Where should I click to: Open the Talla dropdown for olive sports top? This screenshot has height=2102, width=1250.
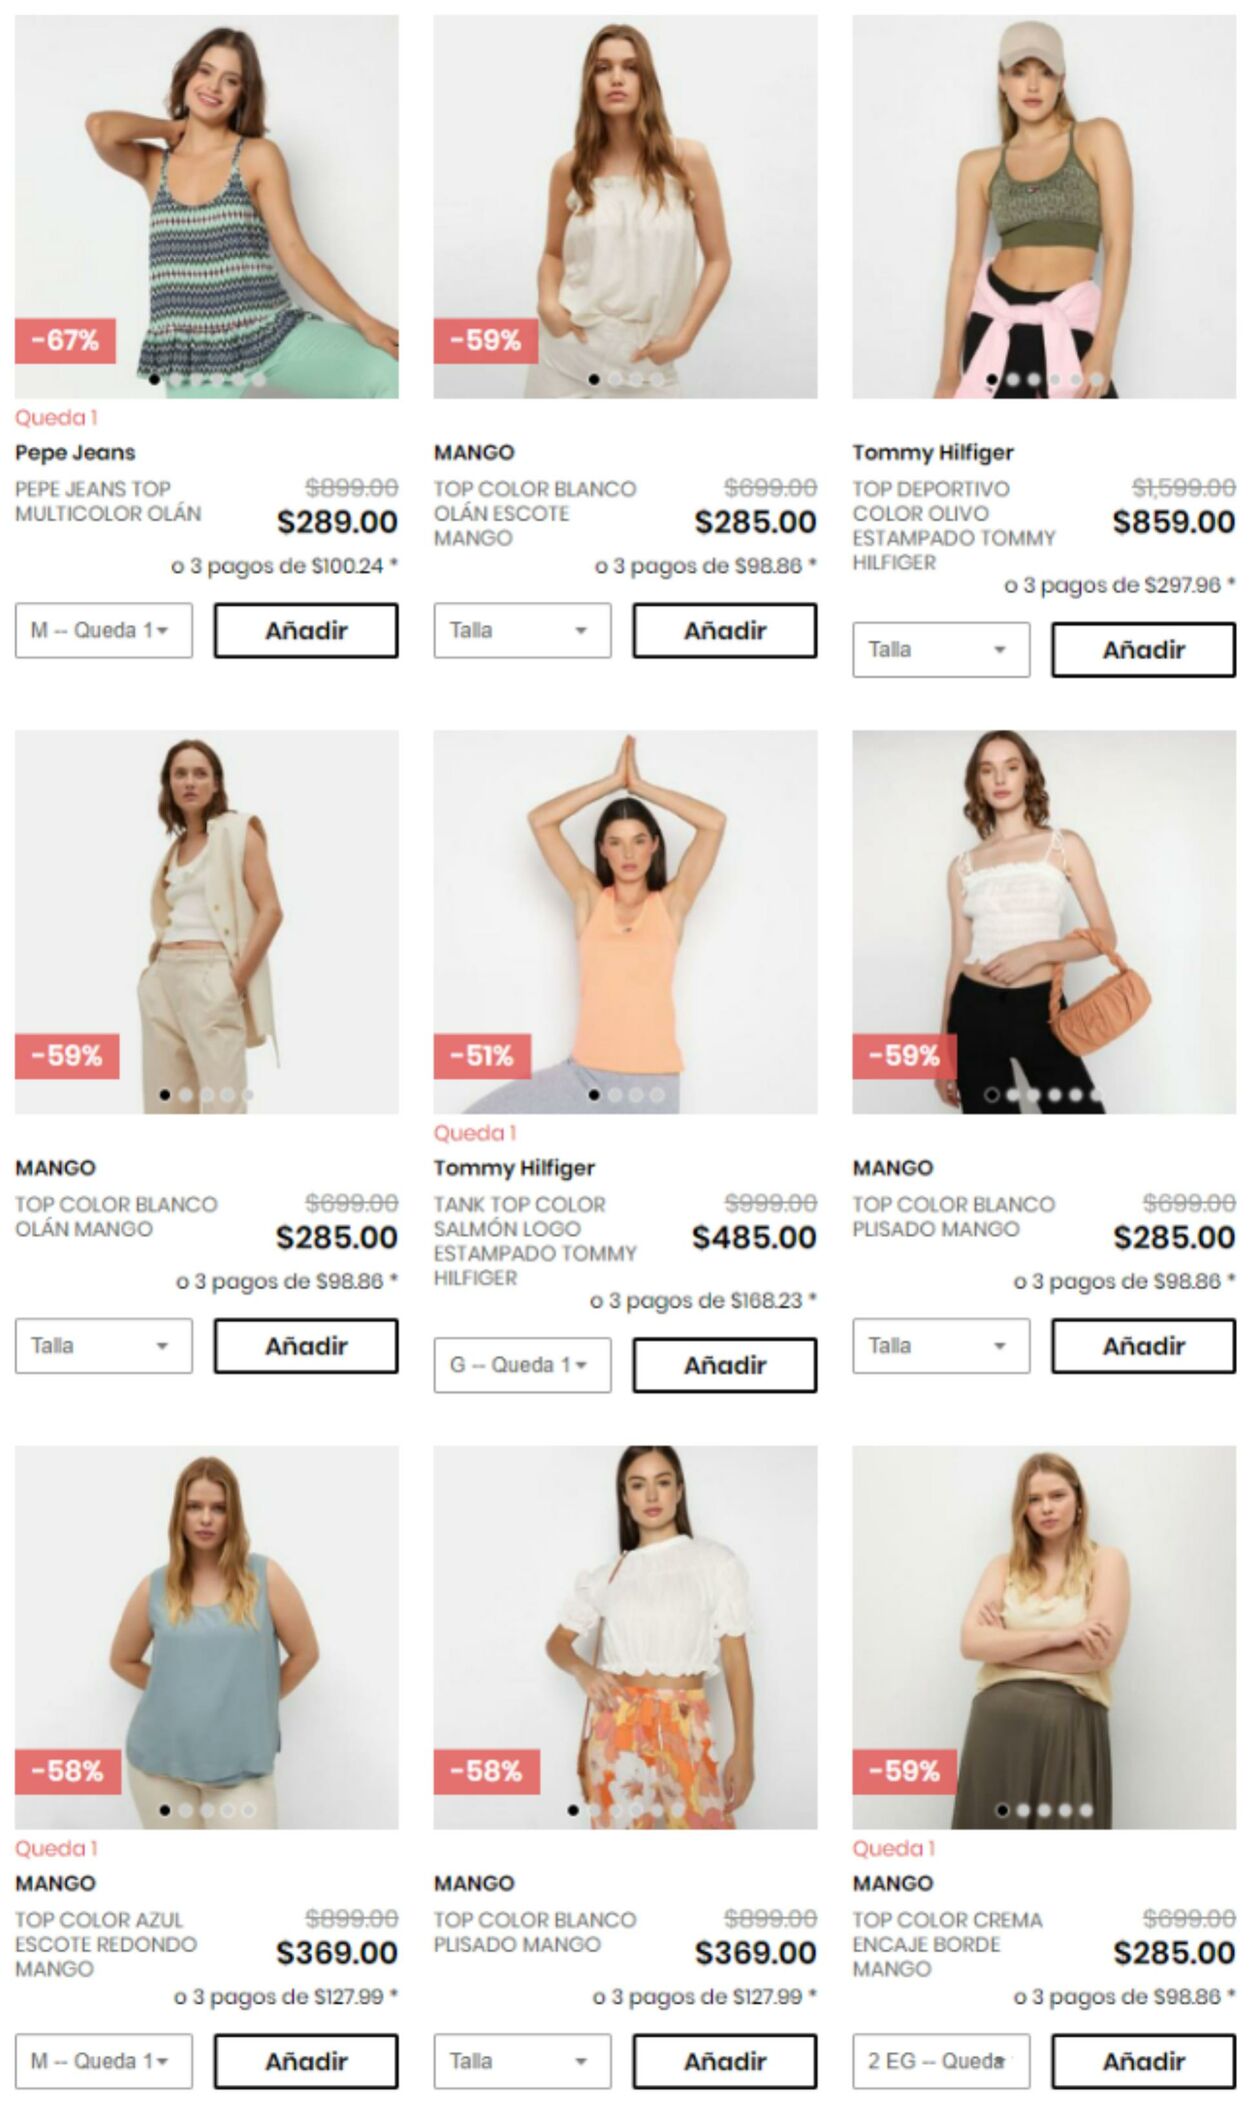pos(941,650)
